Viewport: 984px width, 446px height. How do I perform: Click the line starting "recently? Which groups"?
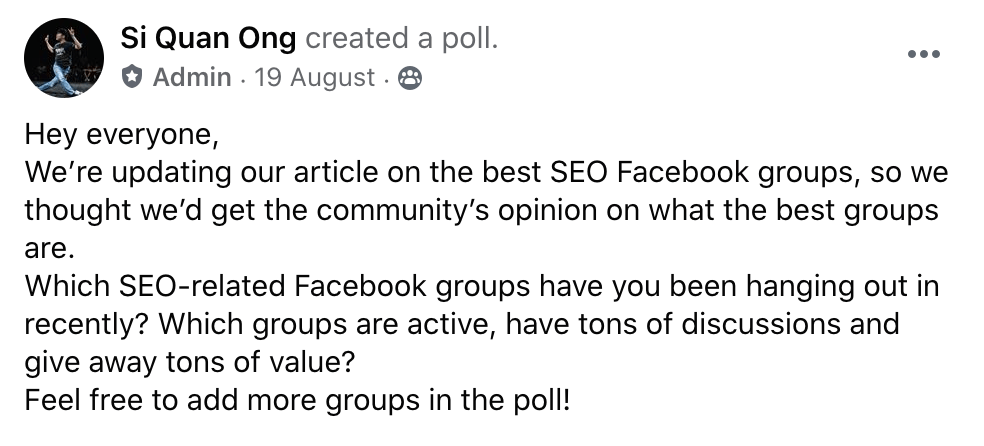[461, 325]
